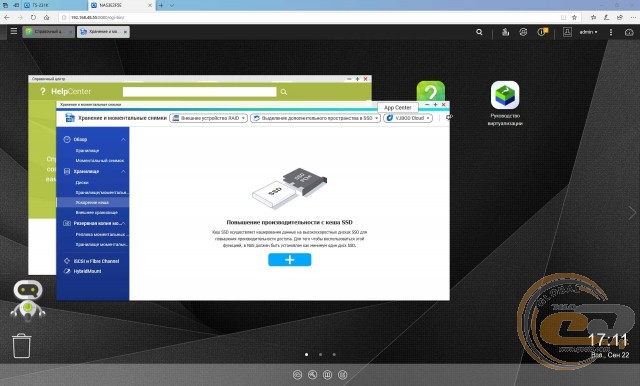The width and height of the screenshot is (640, 386).
Task: Open iSCSI и Fibre Channel section
Action: pos(92,261)
